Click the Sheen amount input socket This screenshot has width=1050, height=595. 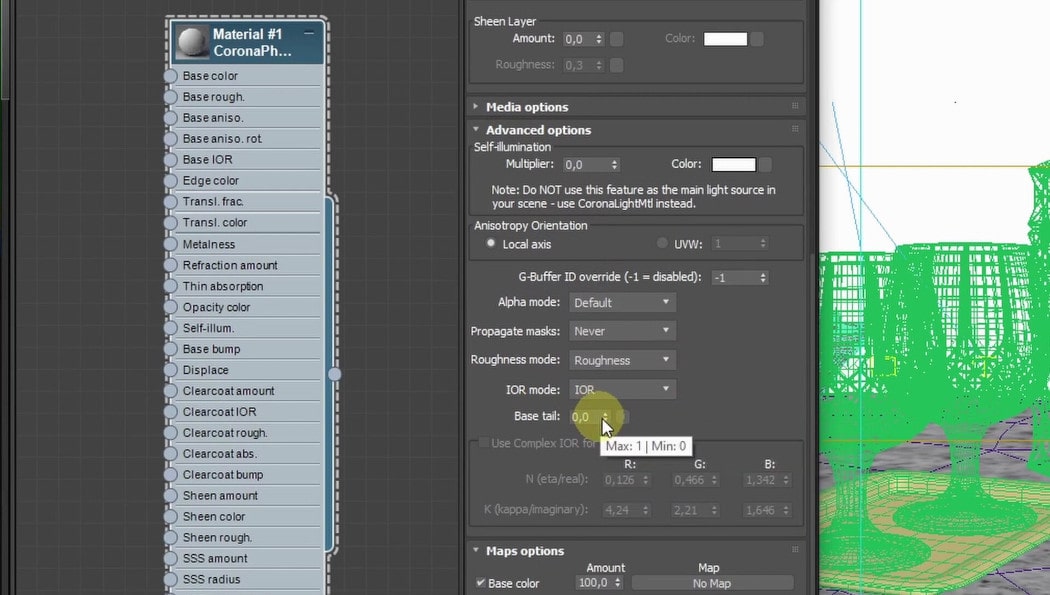coord(170,495)
